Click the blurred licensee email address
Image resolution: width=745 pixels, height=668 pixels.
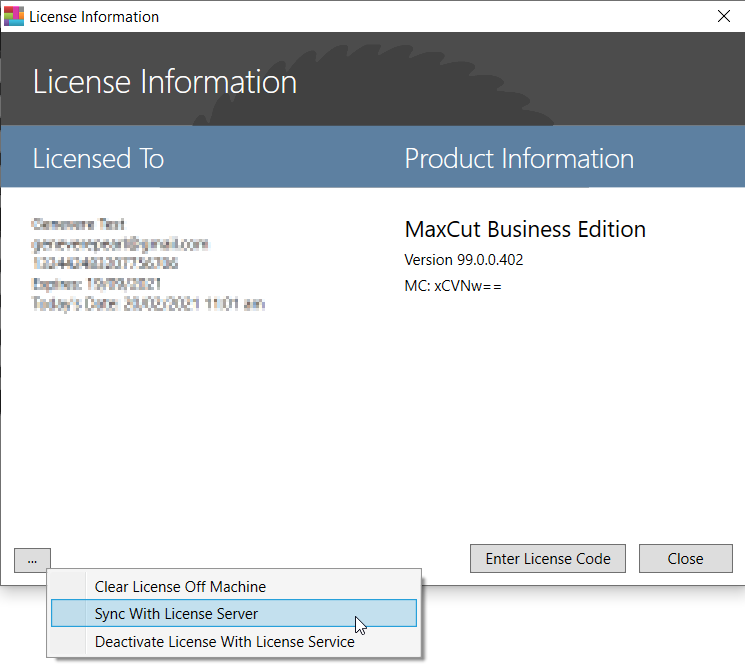point(120,244)
